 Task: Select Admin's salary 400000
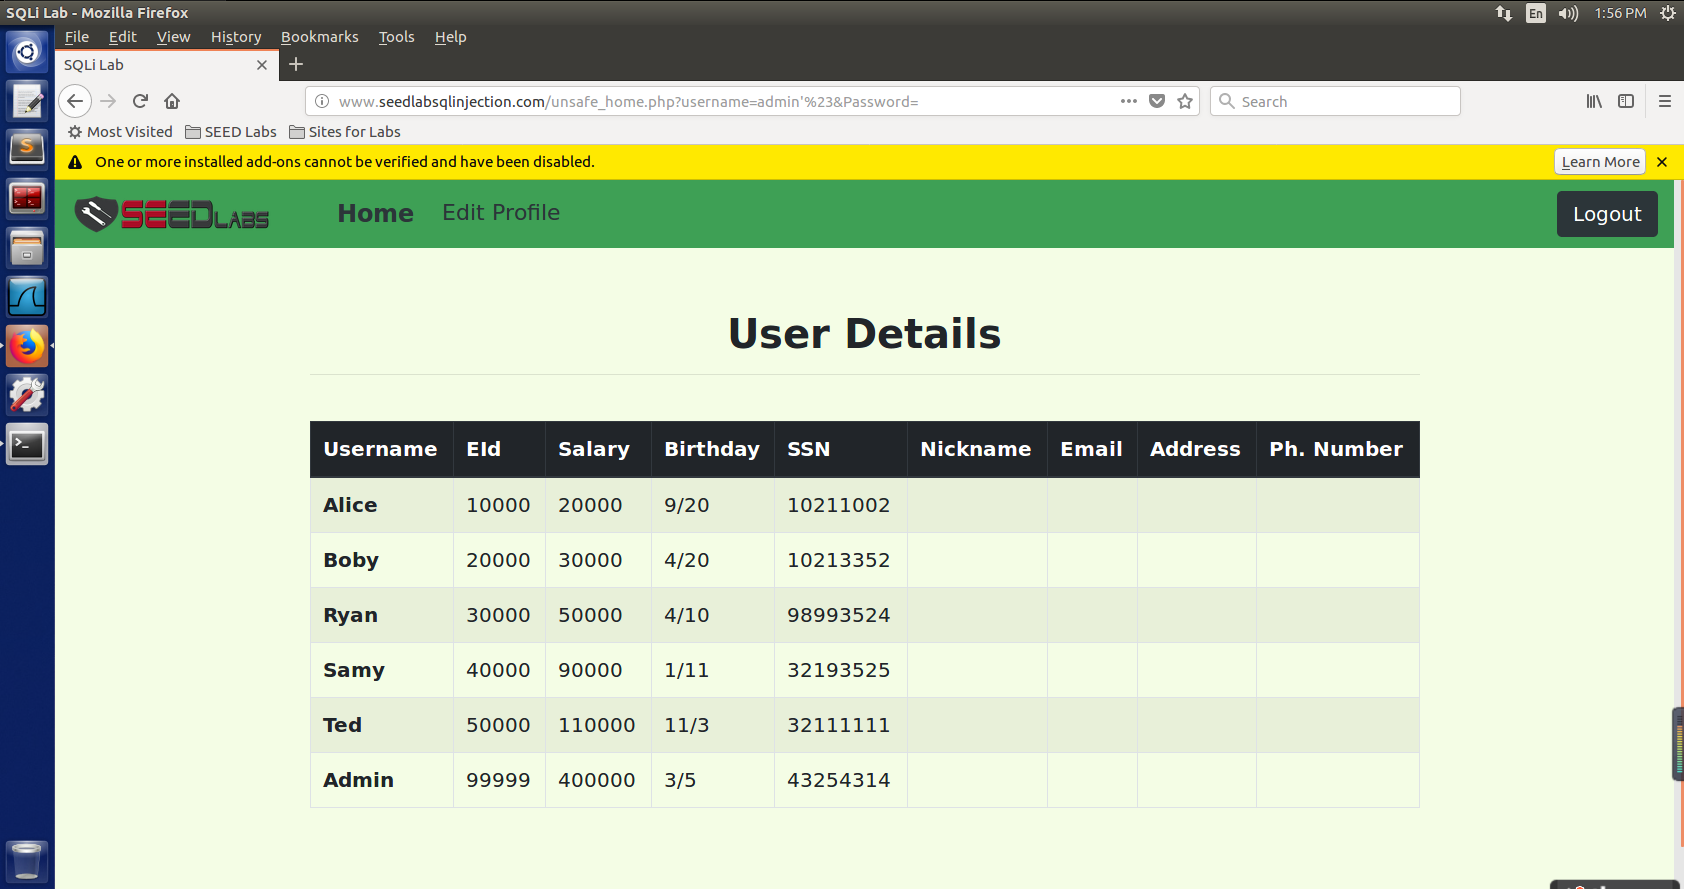597,780
